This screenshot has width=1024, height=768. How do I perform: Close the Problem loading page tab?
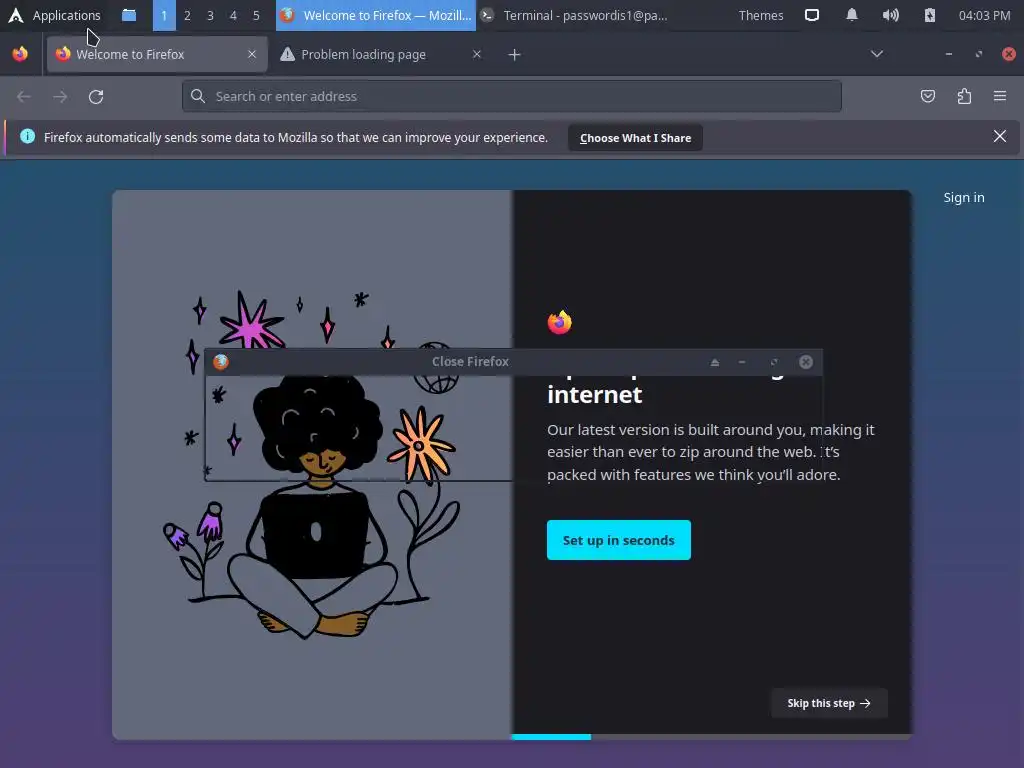[x=477, y=54]
